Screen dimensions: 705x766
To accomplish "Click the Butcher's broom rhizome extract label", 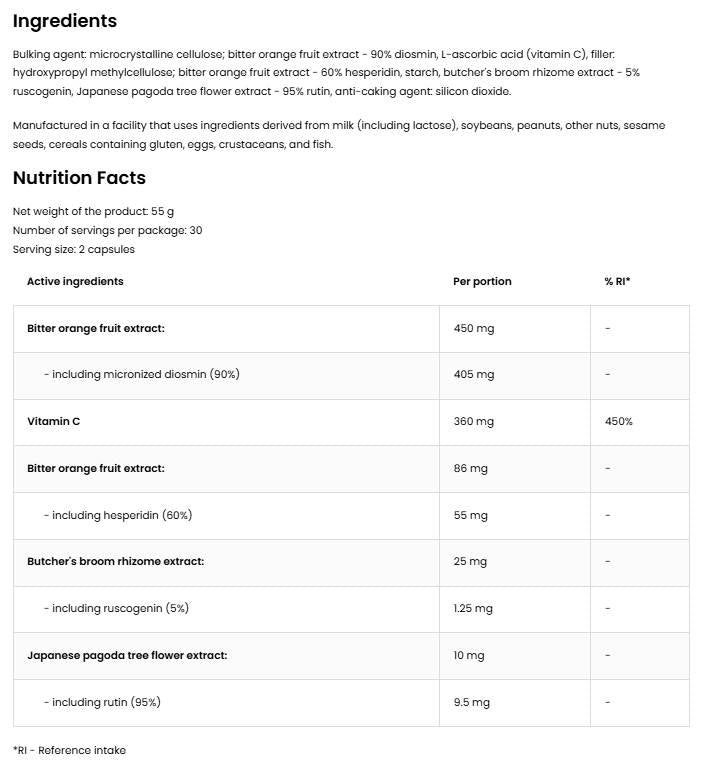I will pos(115,561).
